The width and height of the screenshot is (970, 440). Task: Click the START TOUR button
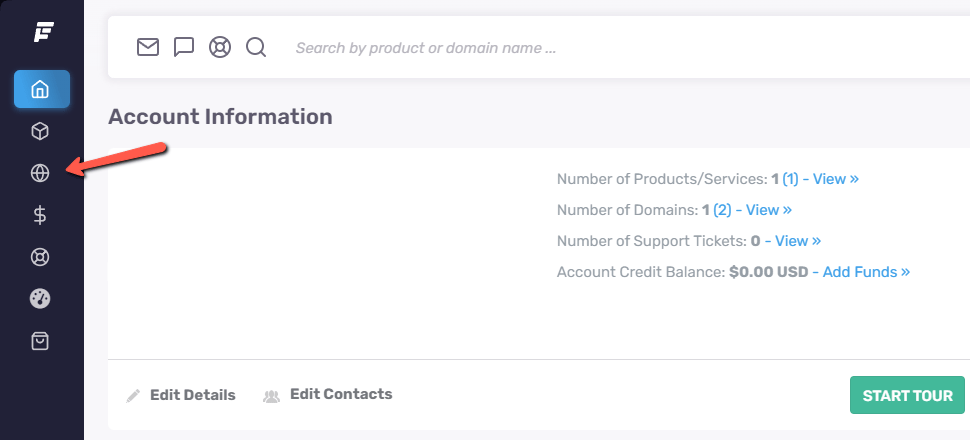coord(907,395)
